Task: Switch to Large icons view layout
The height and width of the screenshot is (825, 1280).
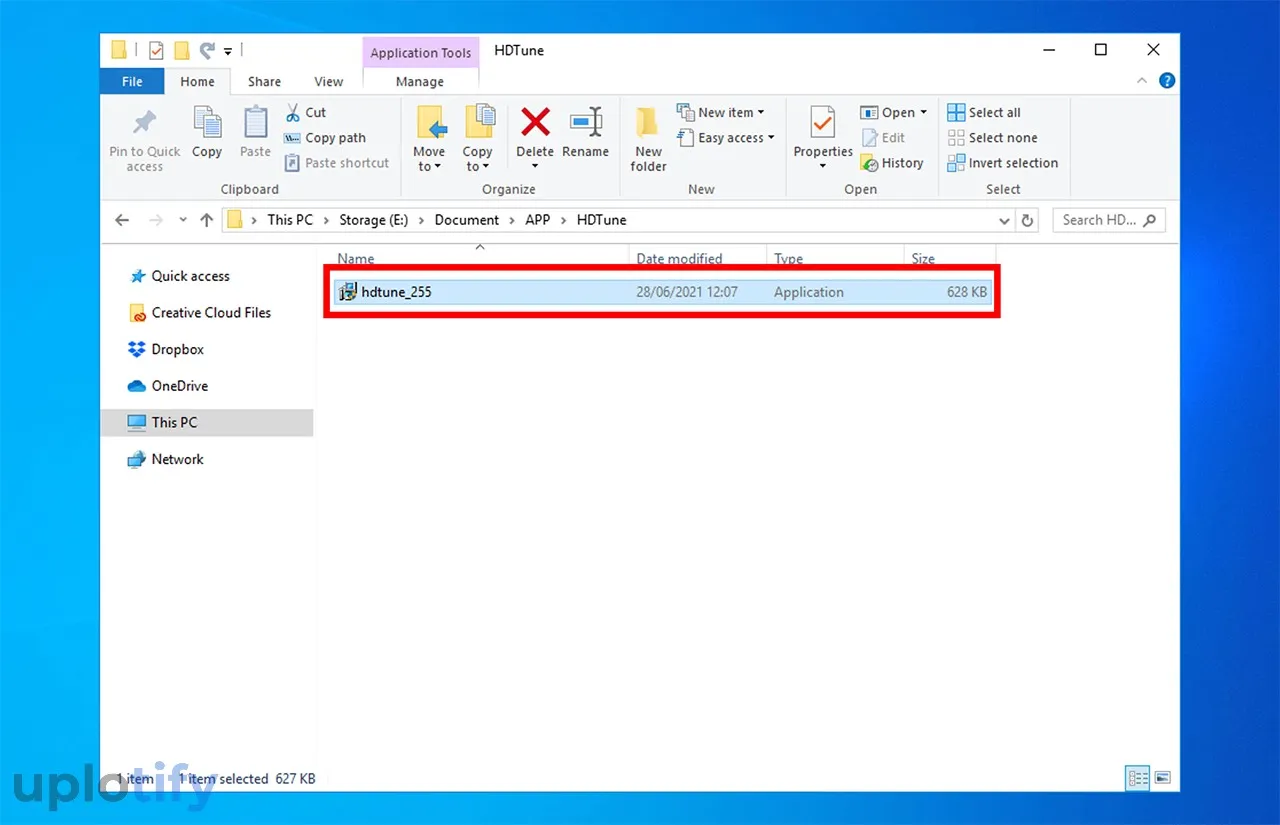Action: click(1163, 777)
